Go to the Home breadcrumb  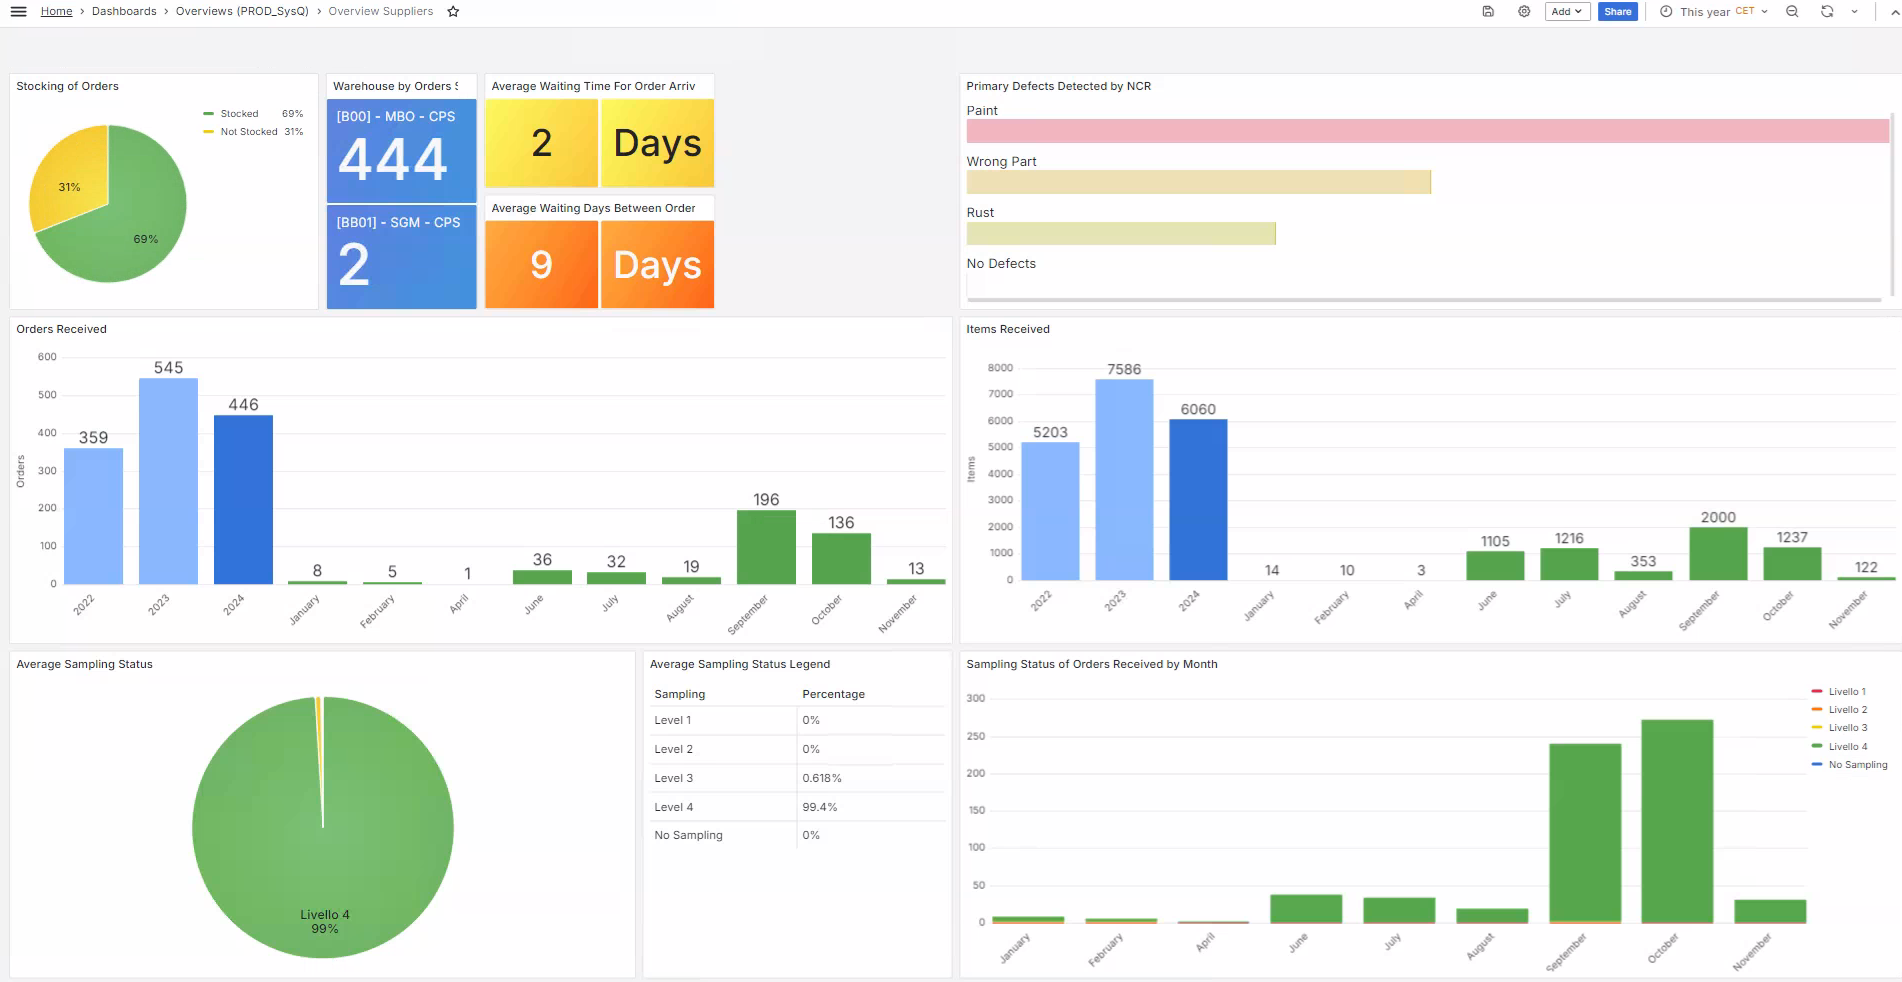pyautogui.click(x=56, y=12)
